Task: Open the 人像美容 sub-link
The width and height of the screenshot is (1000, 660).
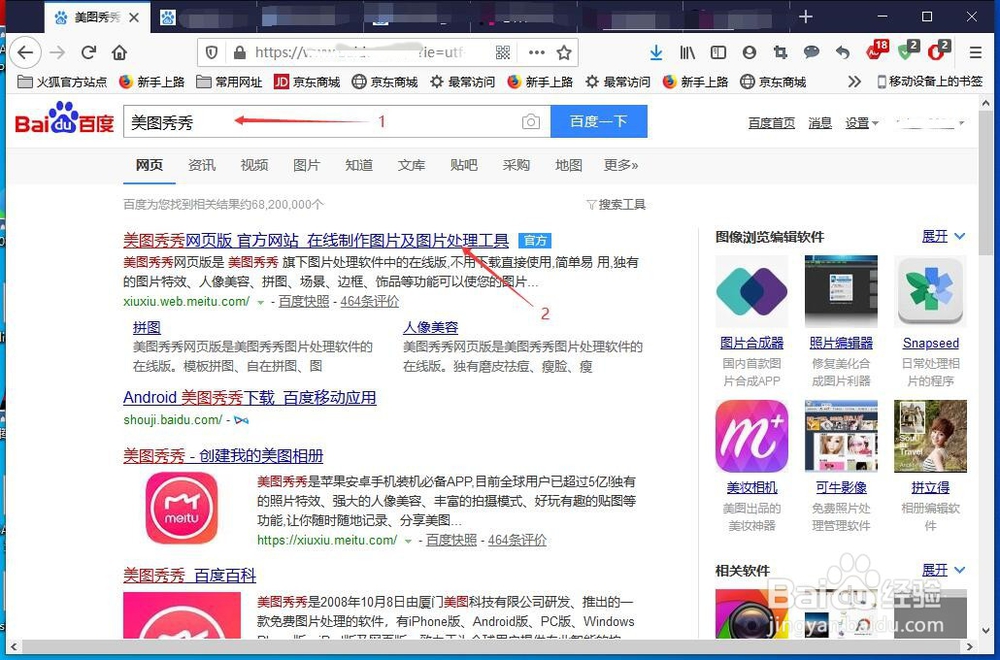Action: click(430, 327)
